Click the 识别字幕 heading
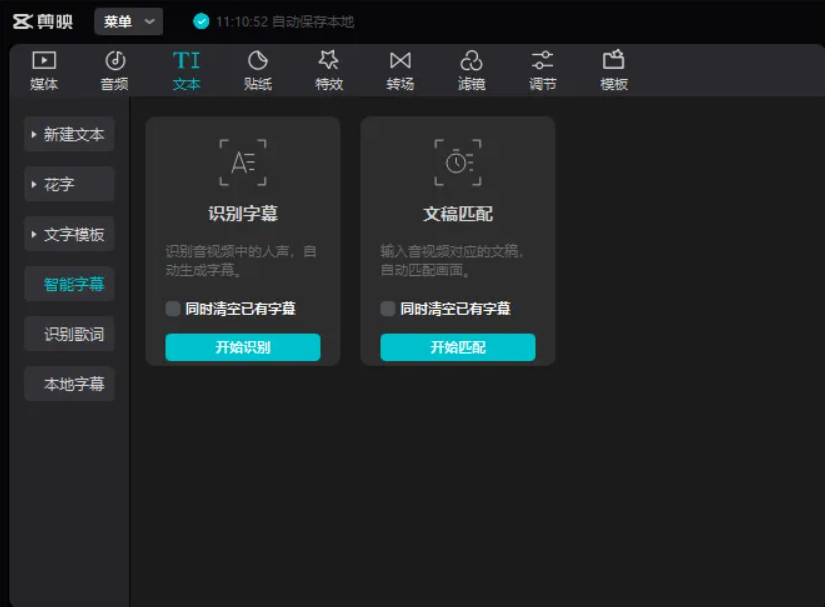This screenshot has width=825, height=607. [x=243, y=214]
